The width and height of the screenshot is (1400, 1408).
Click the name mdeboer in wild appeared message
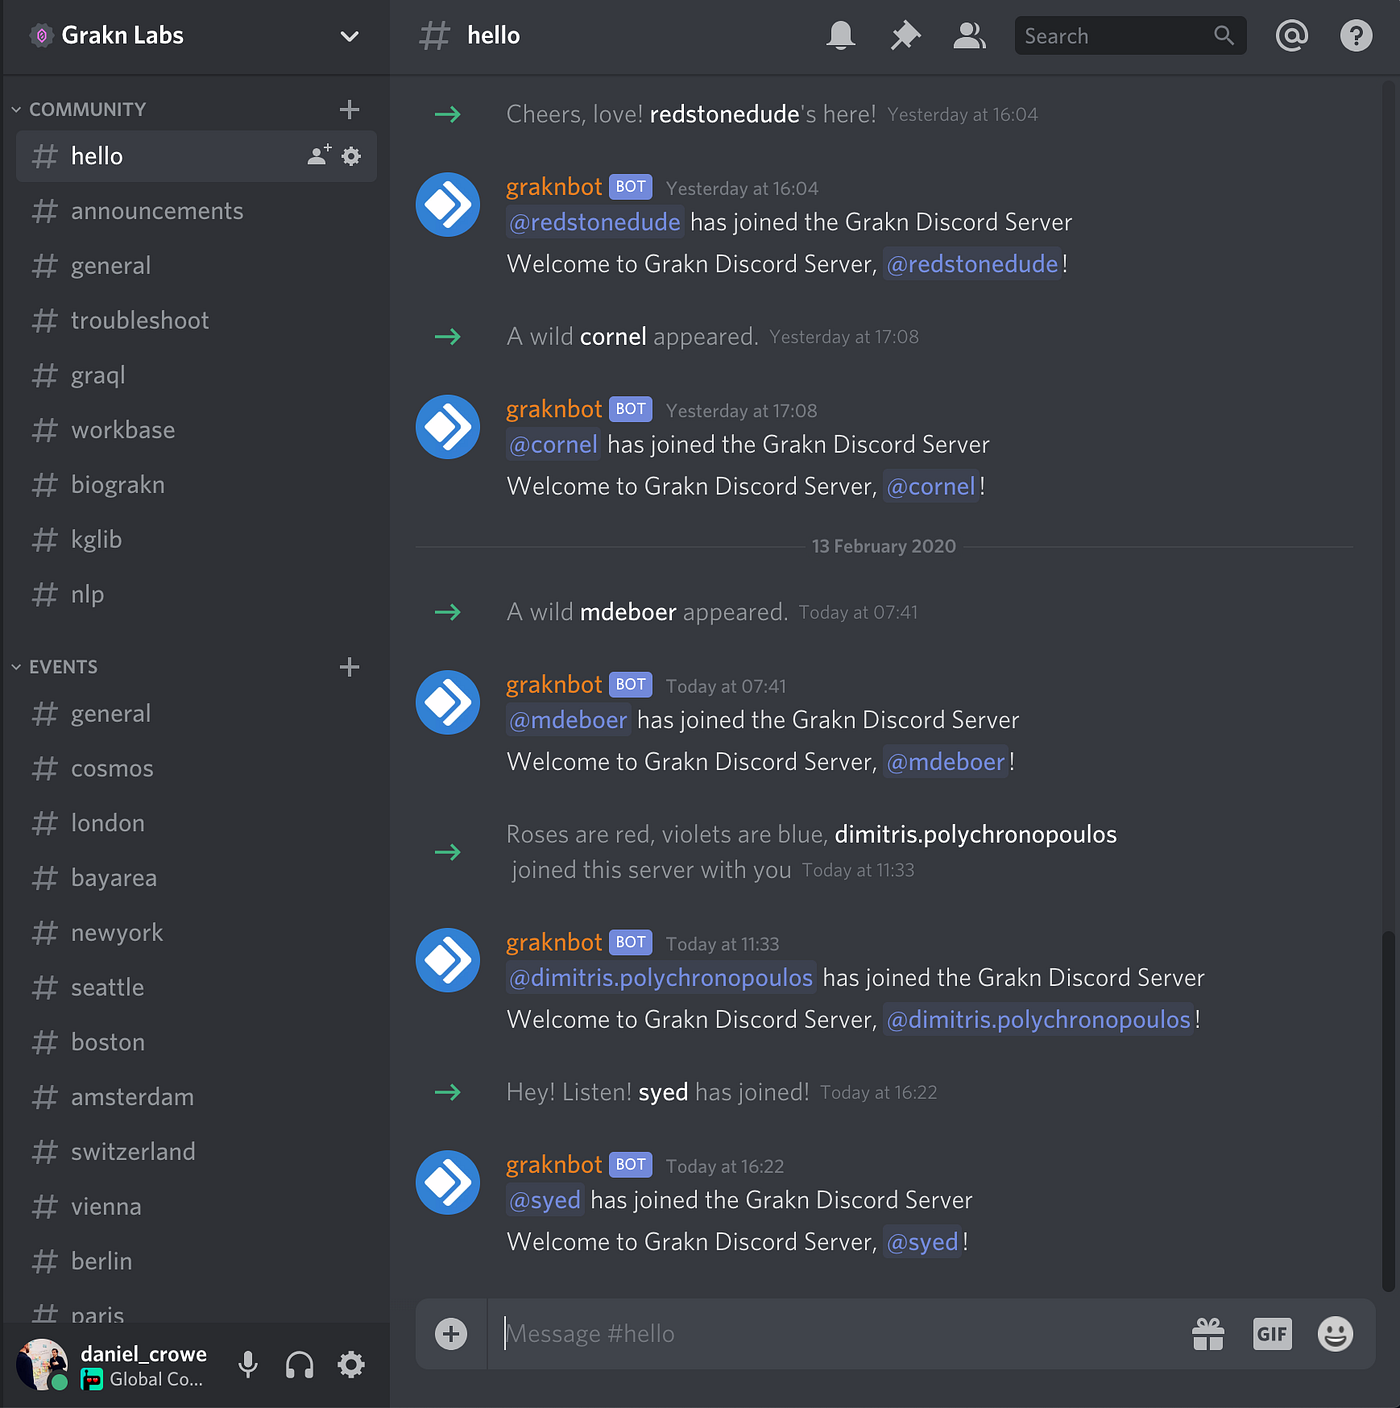coord(629,612)
